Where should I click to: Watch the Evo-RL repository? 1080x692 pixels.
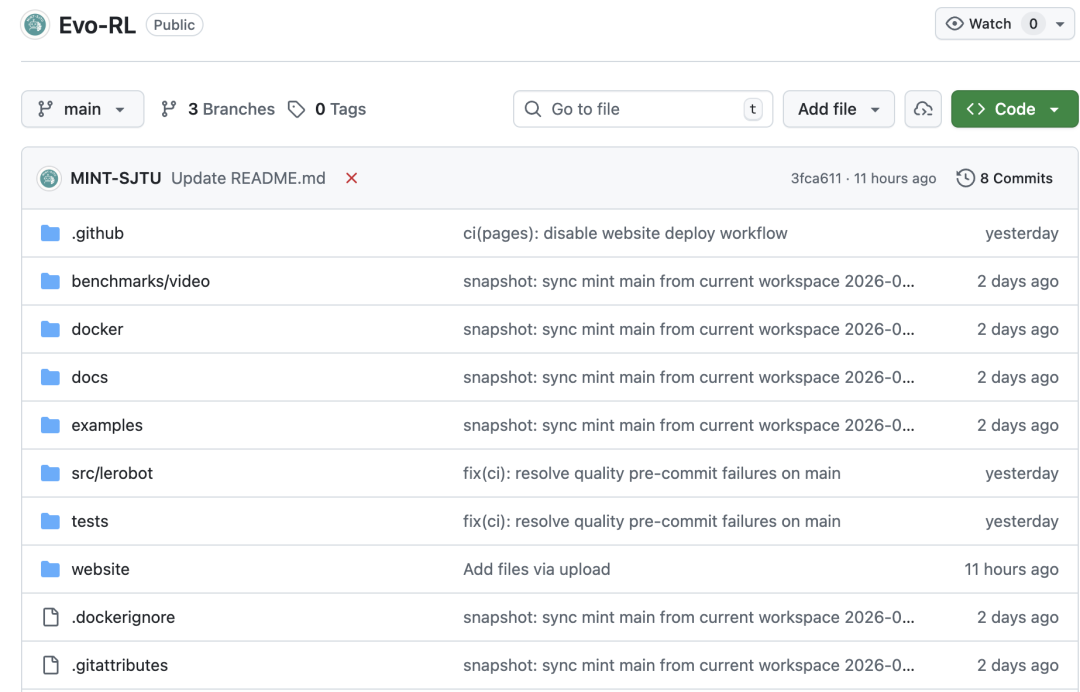point(979,24)
